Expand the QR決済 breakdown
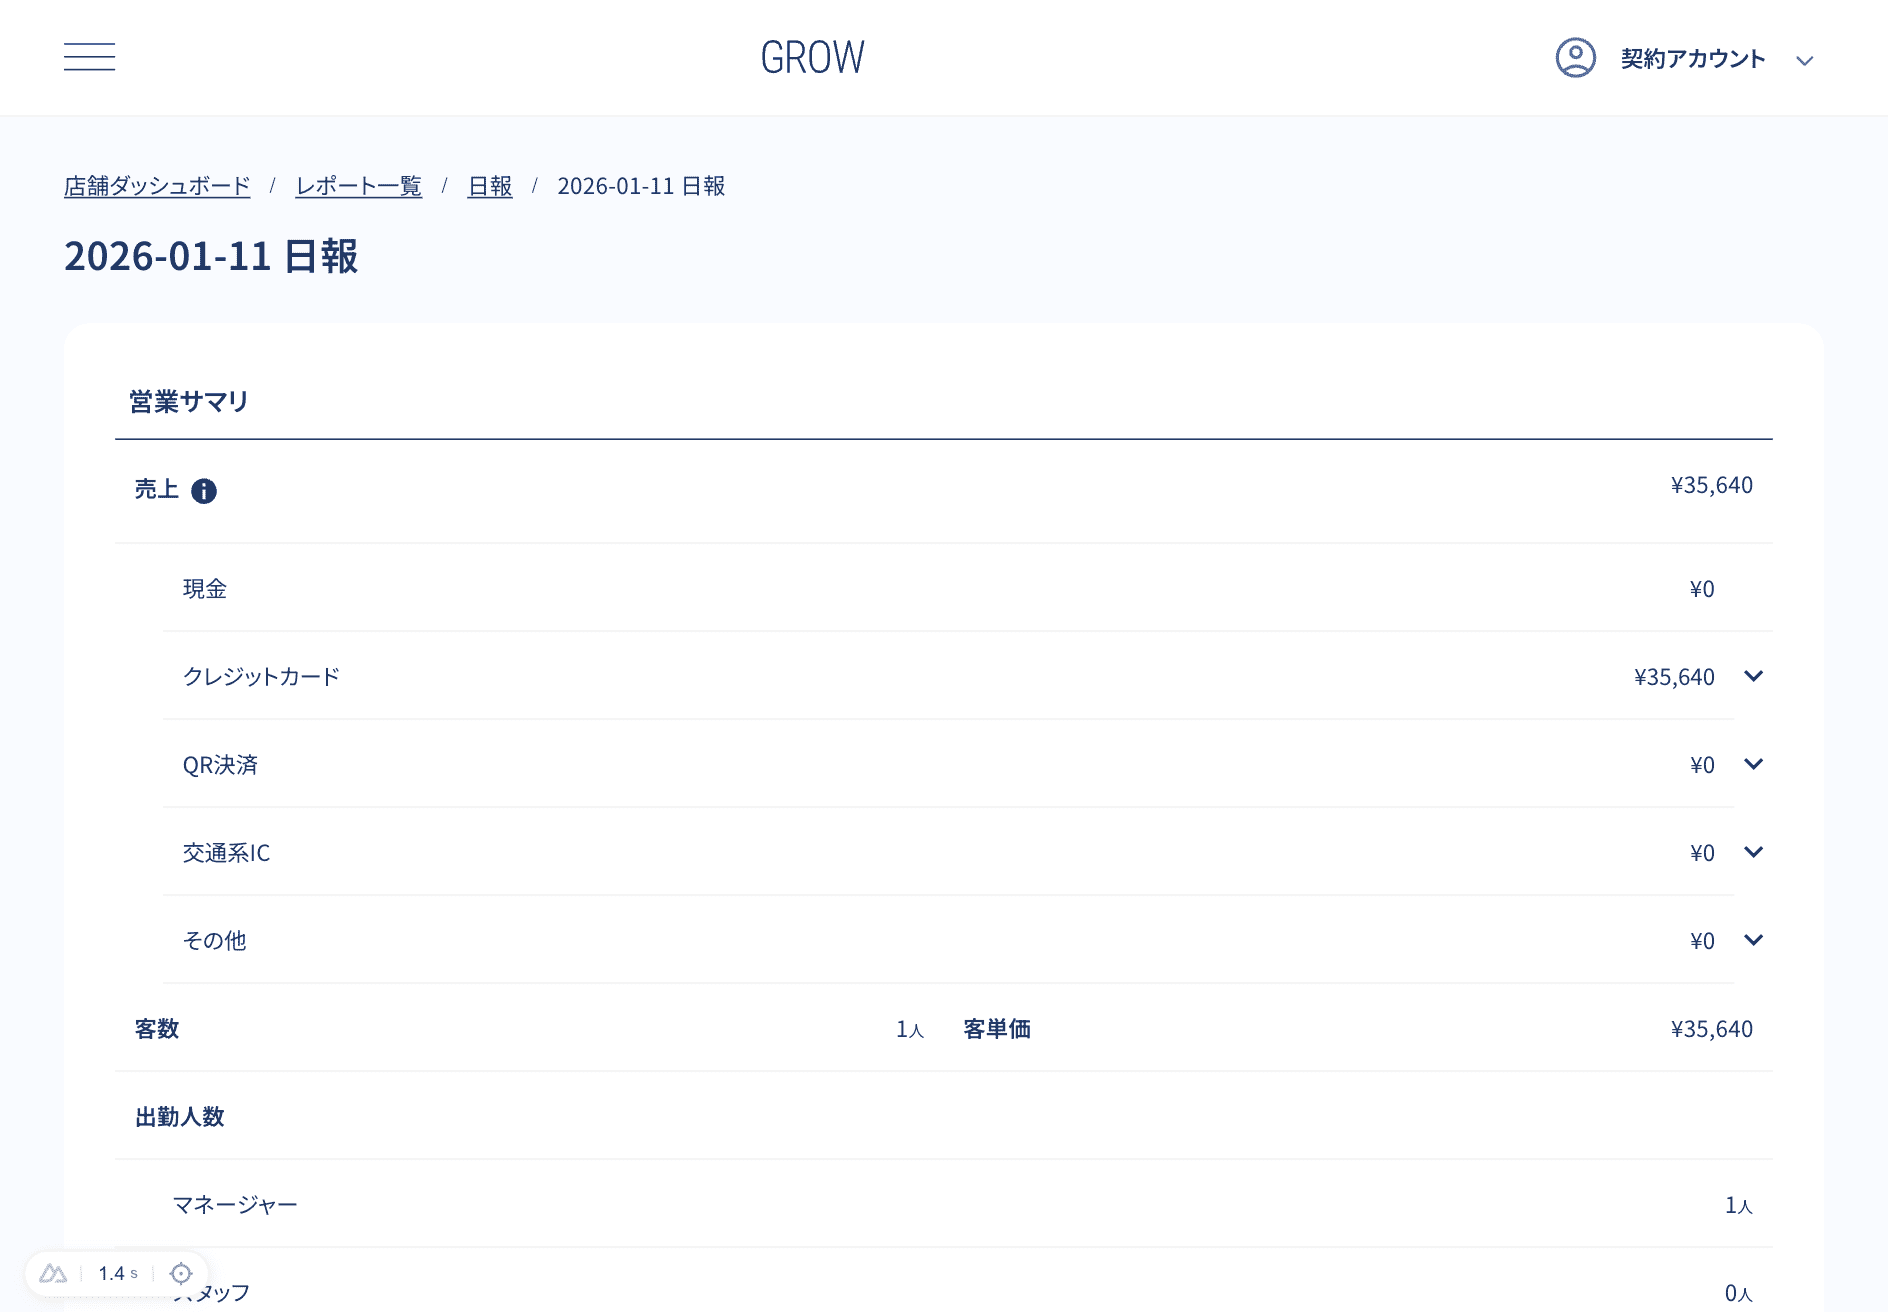This screenshot has height=1312, width=1888. coord(1753,764)
